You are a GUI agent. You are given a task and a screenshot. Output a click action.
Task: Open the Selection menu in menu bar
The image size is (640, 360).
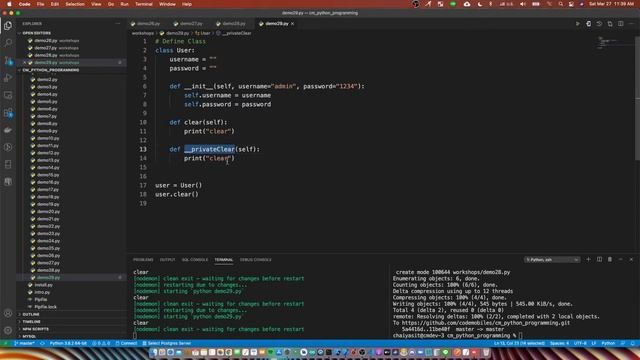pos(75,4)
